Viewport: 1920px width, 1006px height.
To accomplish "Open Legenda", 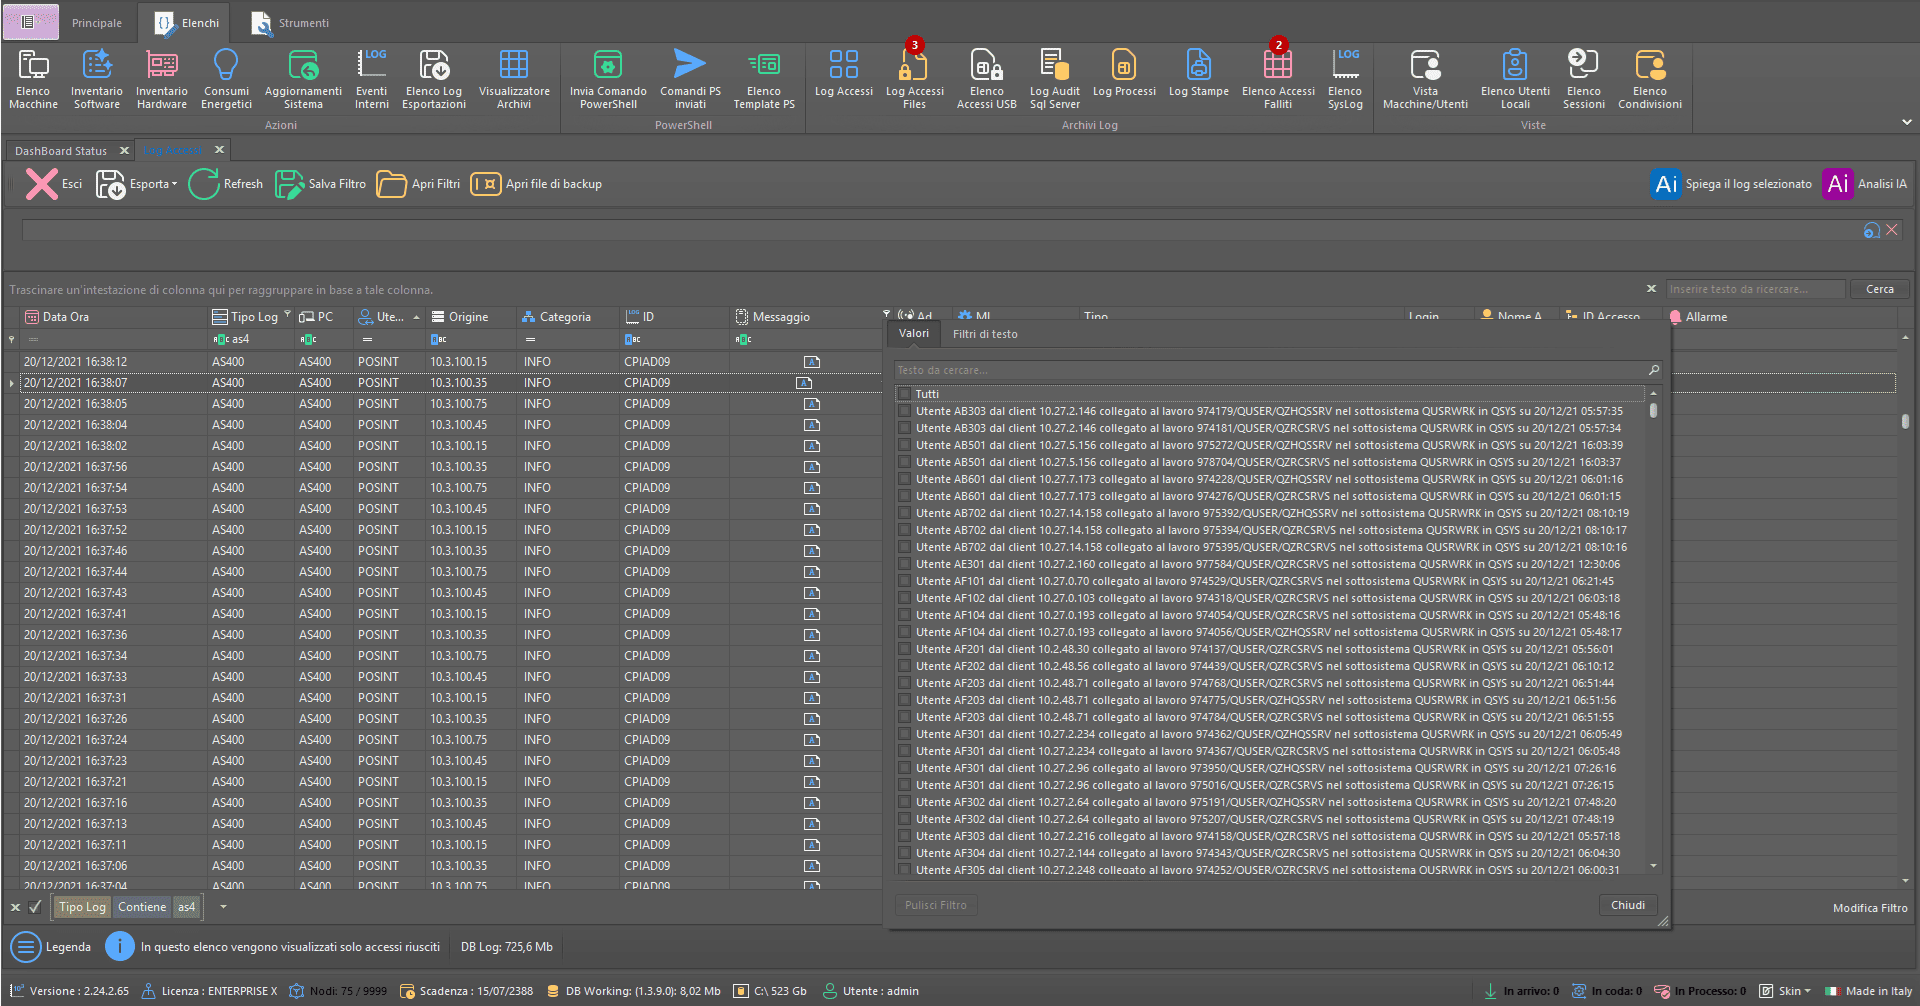I will [x=52, y=946].
